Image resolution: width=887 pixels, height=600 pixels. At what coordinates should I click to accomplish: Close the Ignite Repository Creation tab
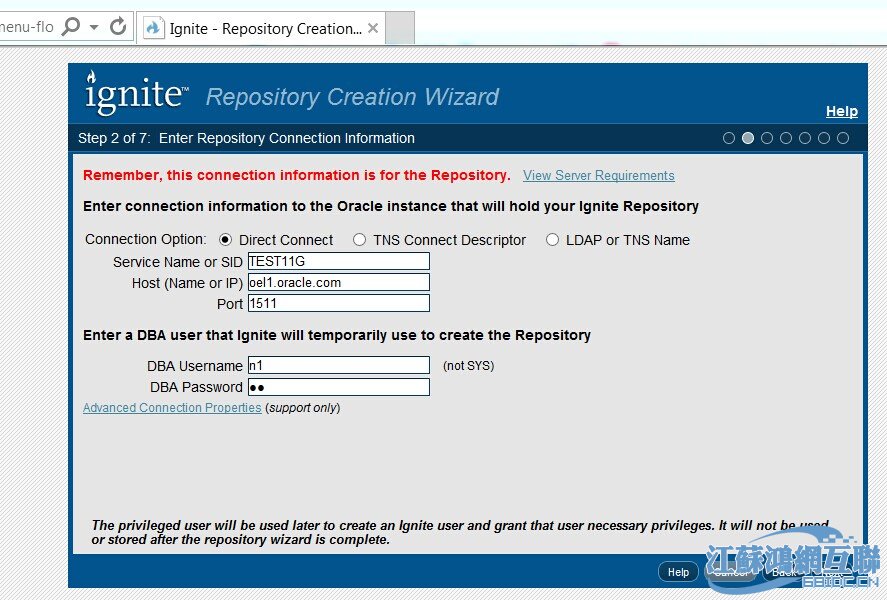(373, 28)
